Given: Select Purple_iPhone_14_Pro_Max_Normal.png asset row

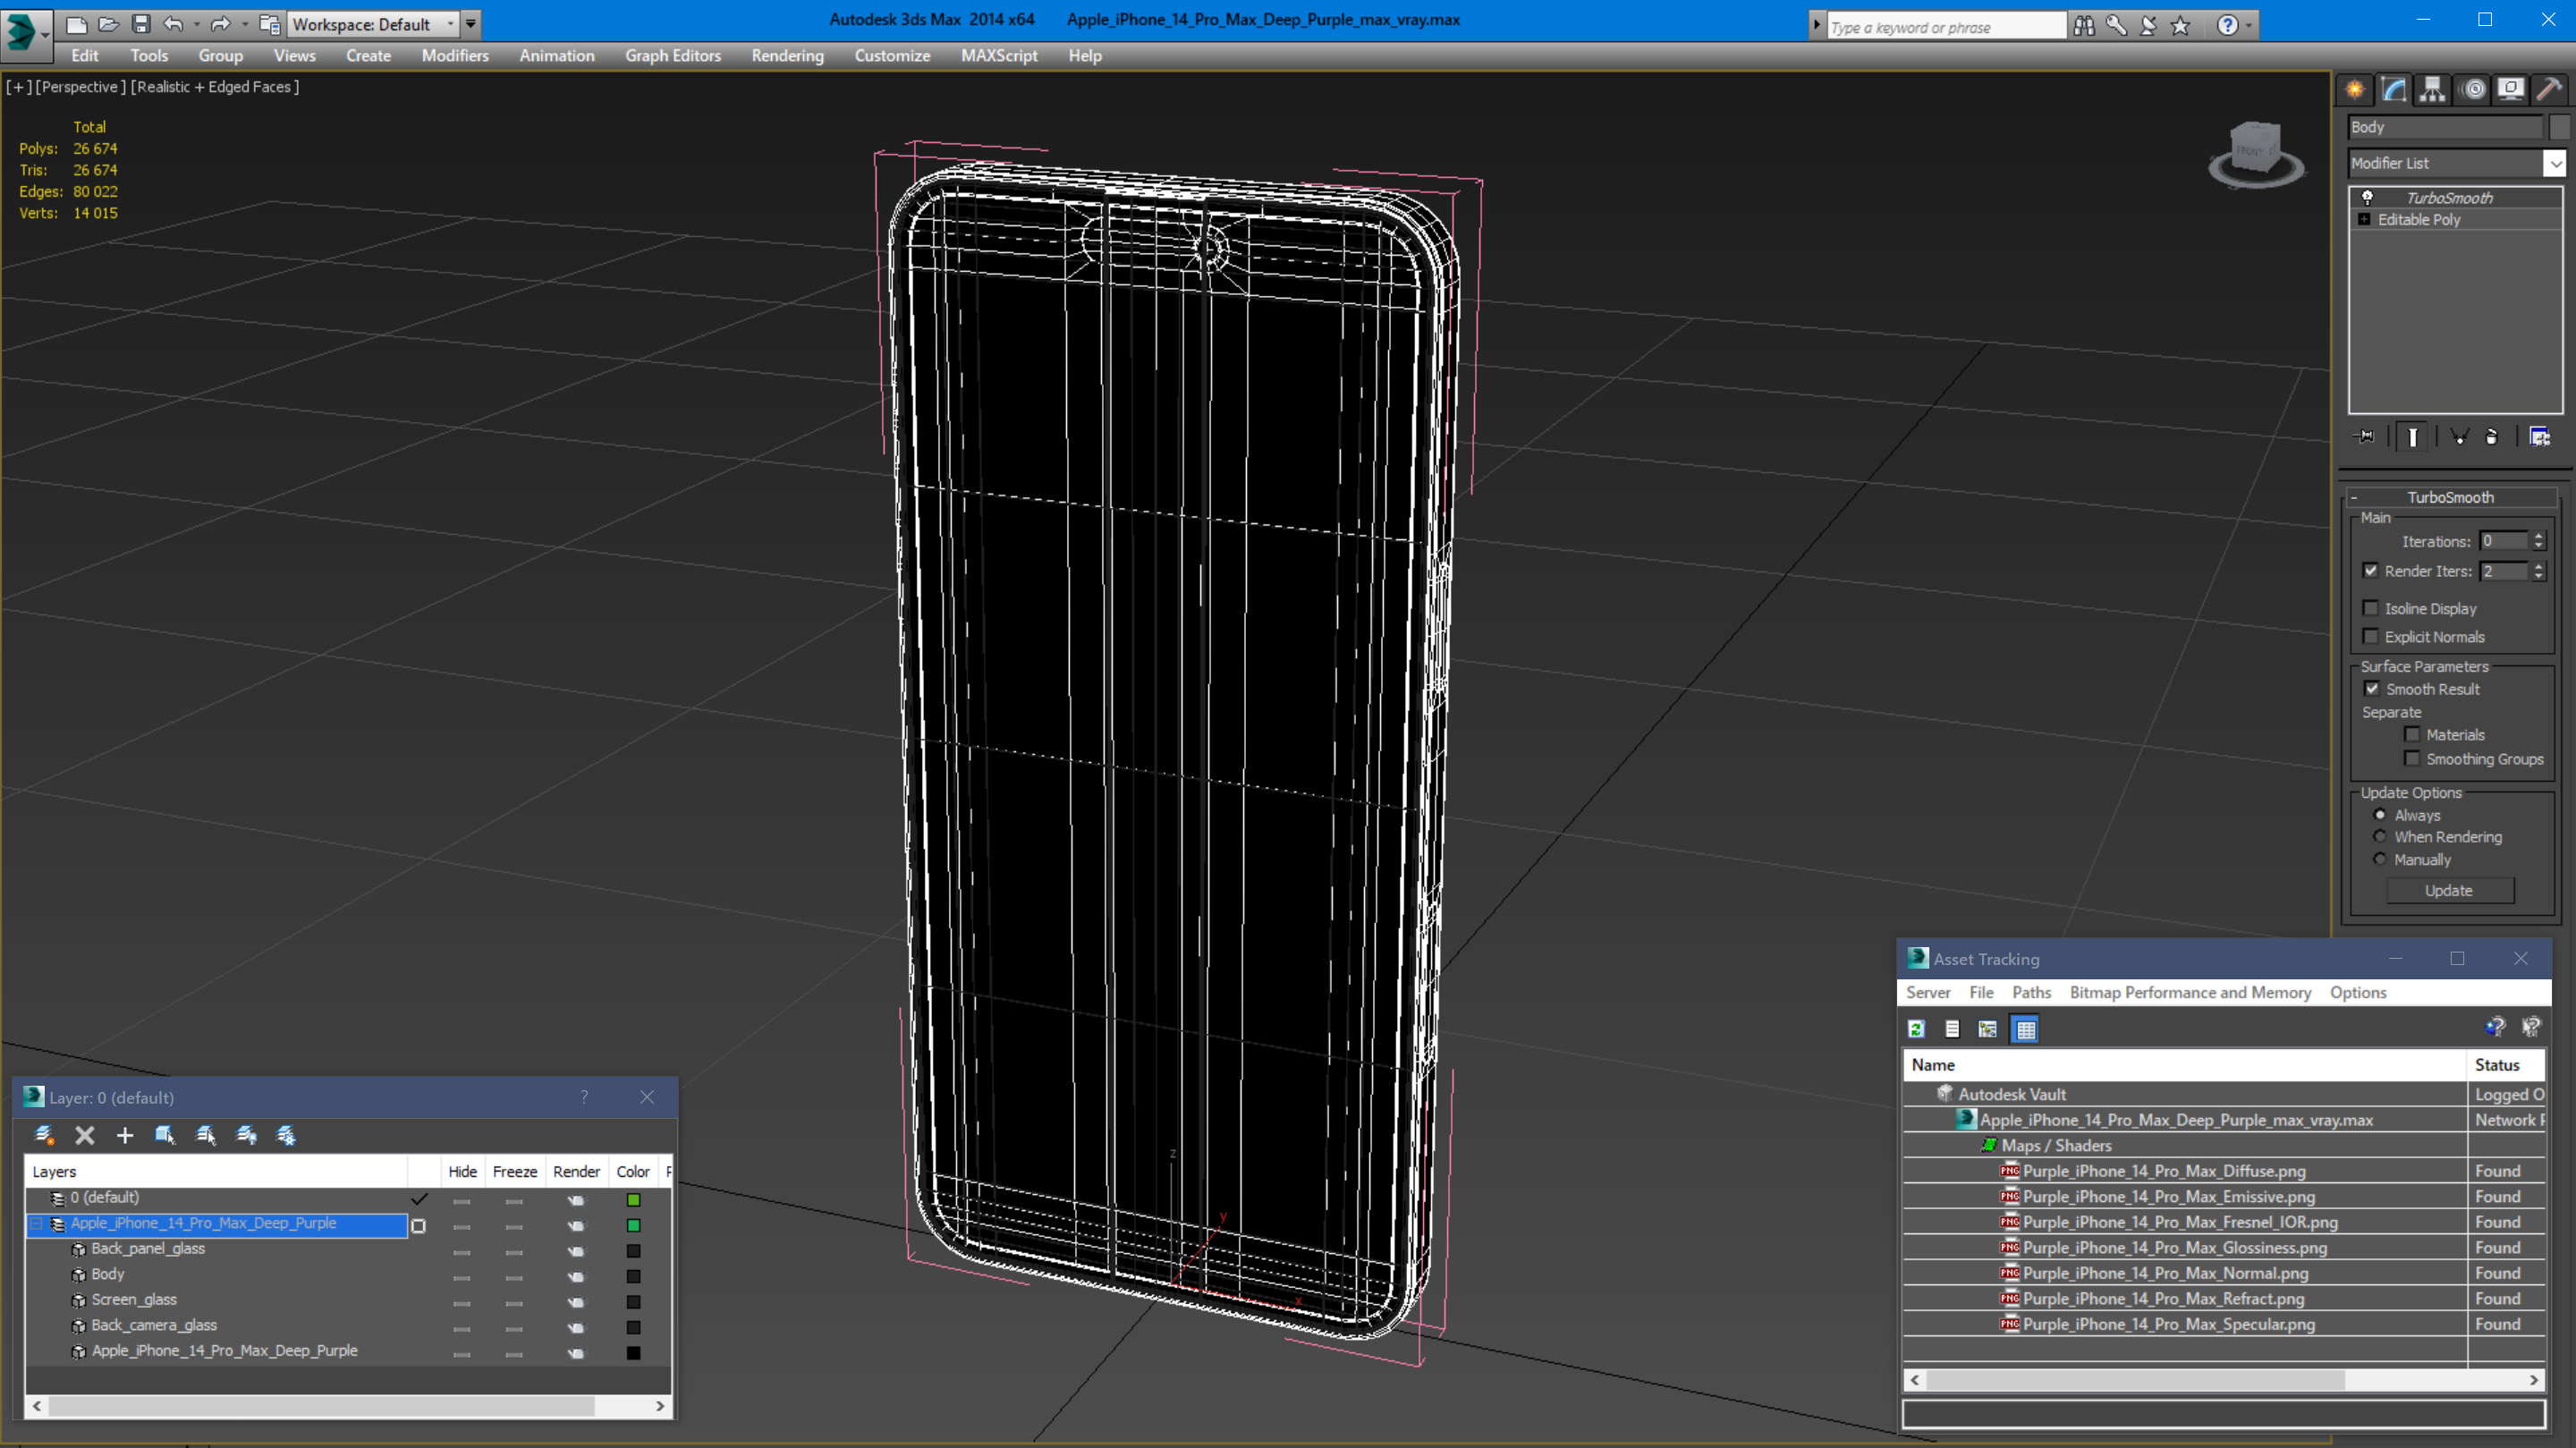Looking at the screenshot, I should (x=2165, y=1273).
